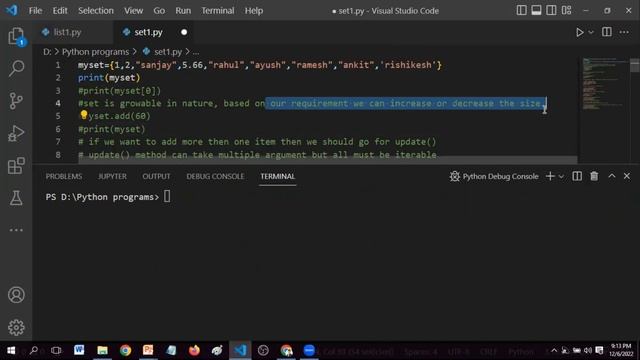Screen dimensions: 640x360
Task: Create new terminal with plus button
Action: click(x=550, y=176)
